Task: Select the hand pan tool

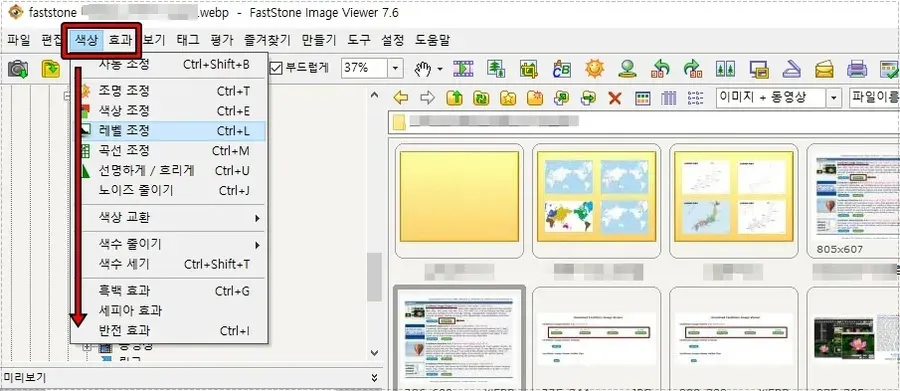Action: click(x=423, y=69)
